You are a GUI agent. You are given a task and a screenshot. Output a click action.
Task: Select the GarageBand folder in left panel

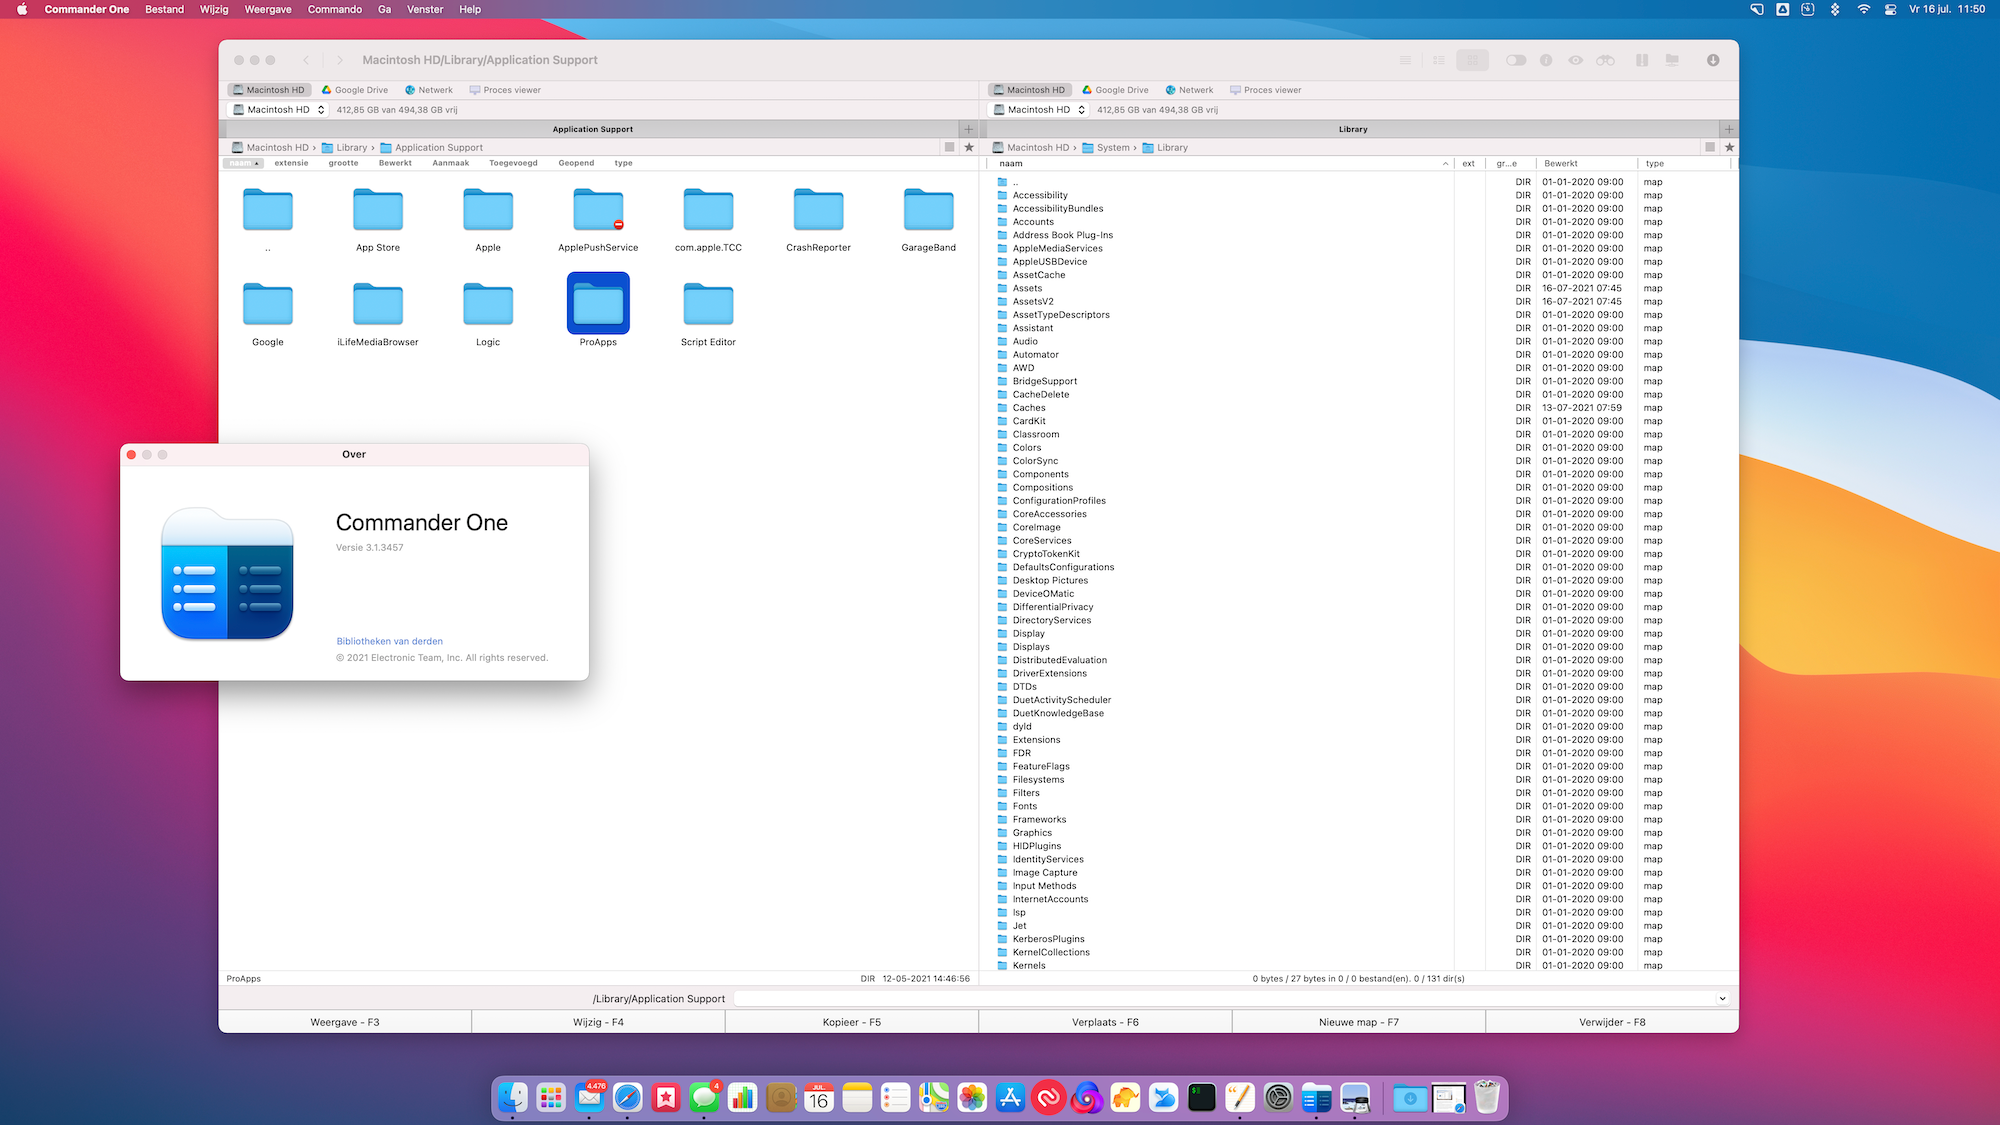928,210
